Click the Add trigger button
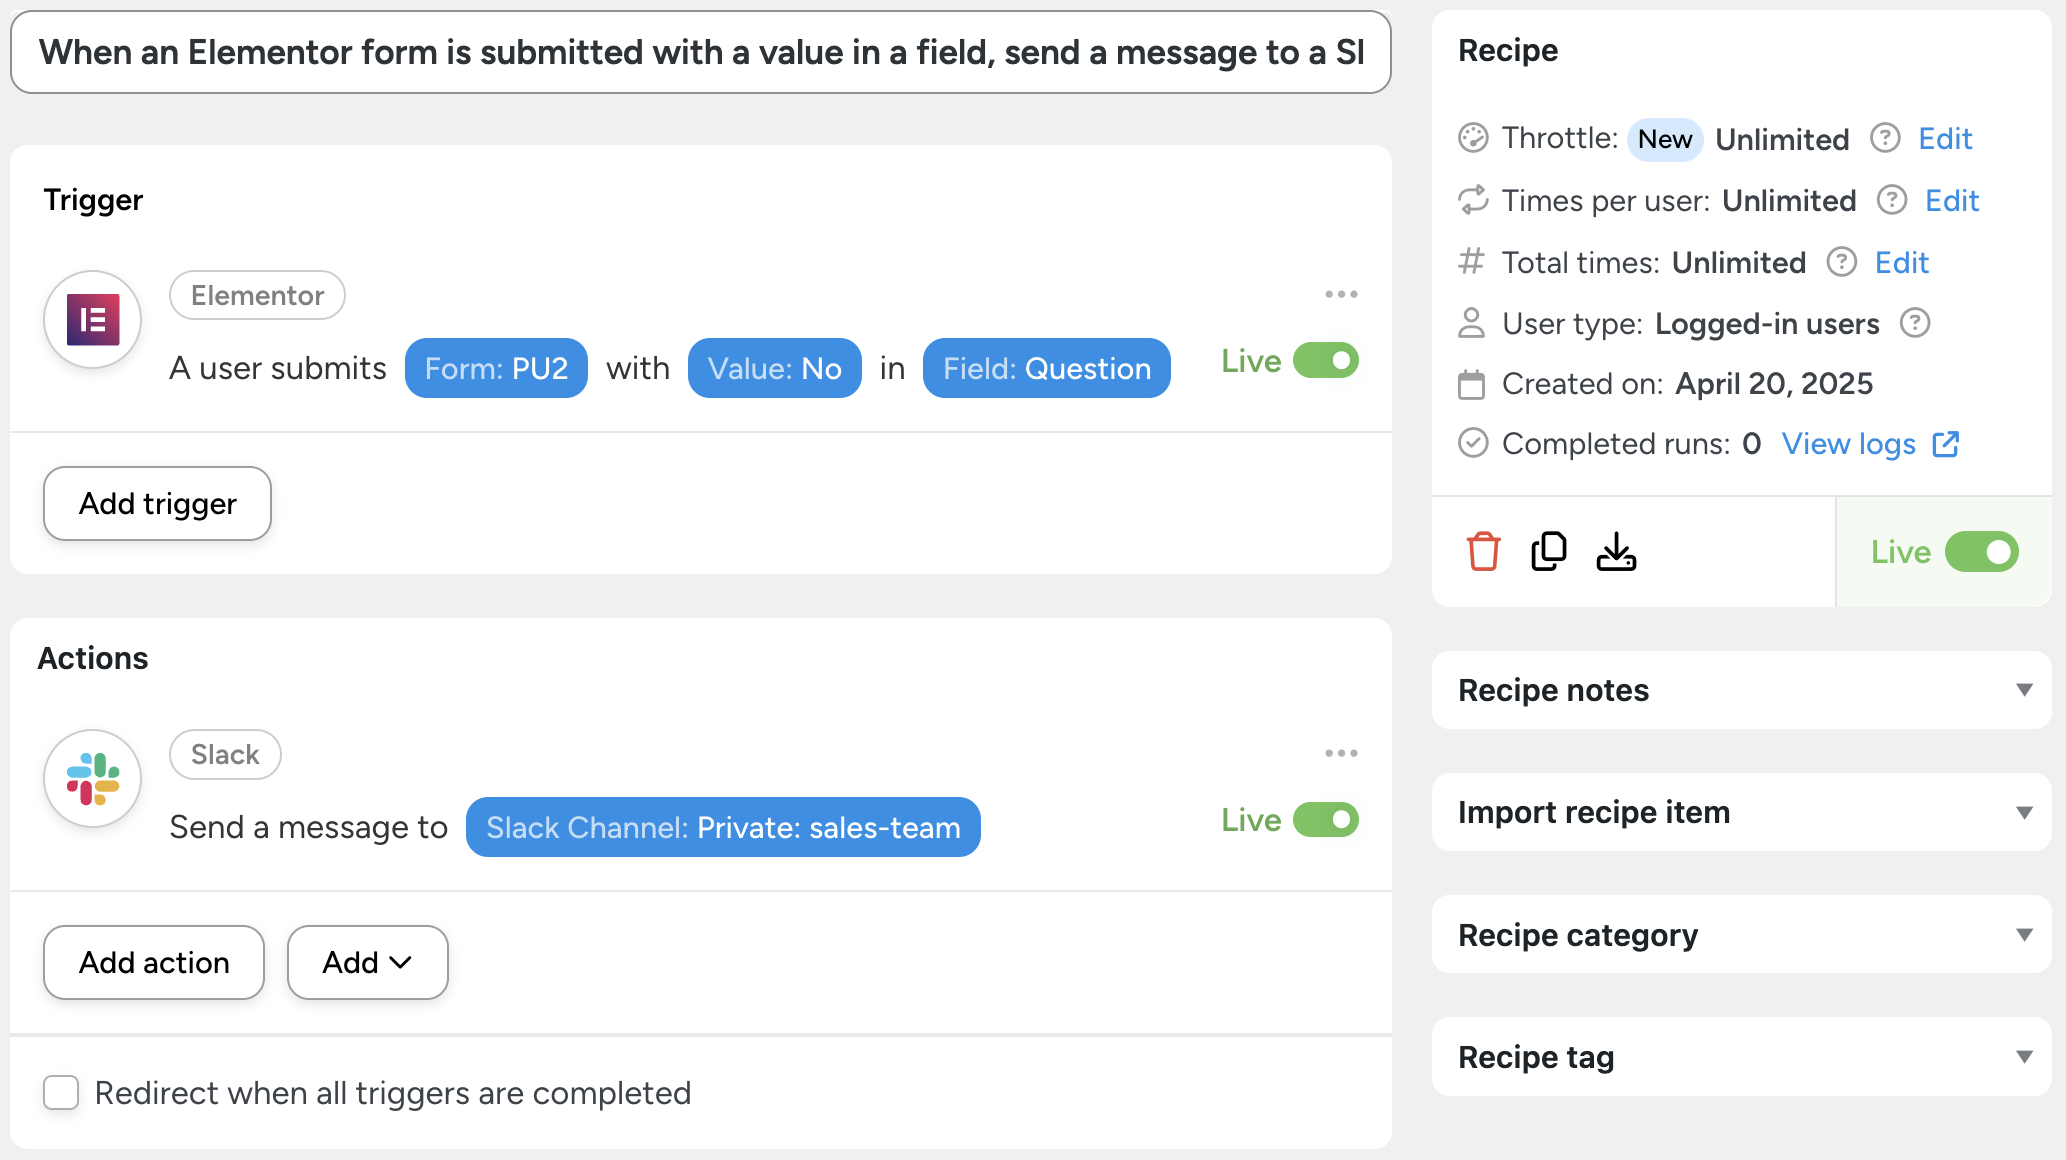 [157, 503]
